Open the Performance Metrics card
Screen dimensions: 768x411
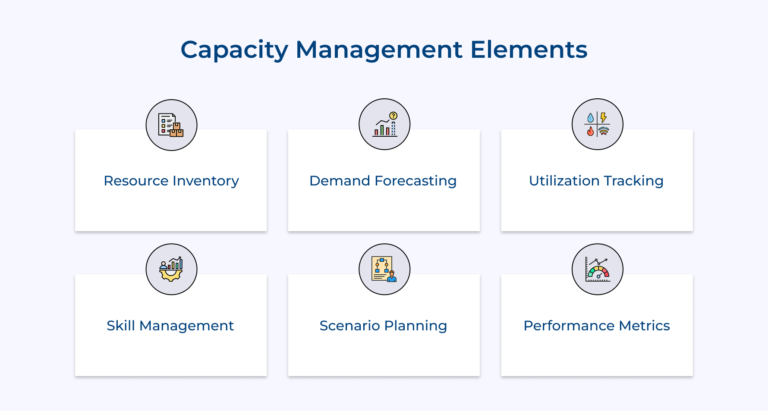[597, 325]
